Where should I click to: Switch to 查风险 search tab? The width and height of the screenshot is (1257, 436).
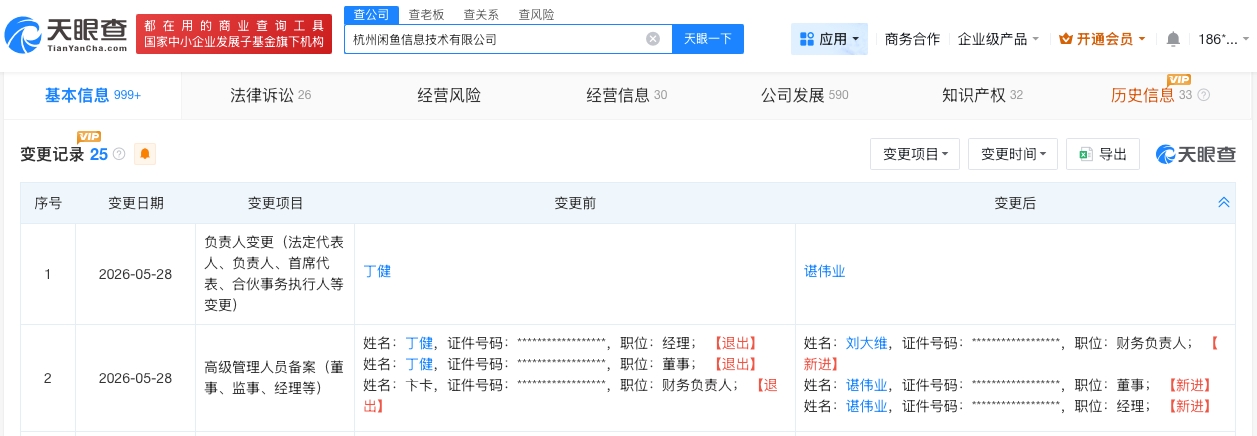536,15
